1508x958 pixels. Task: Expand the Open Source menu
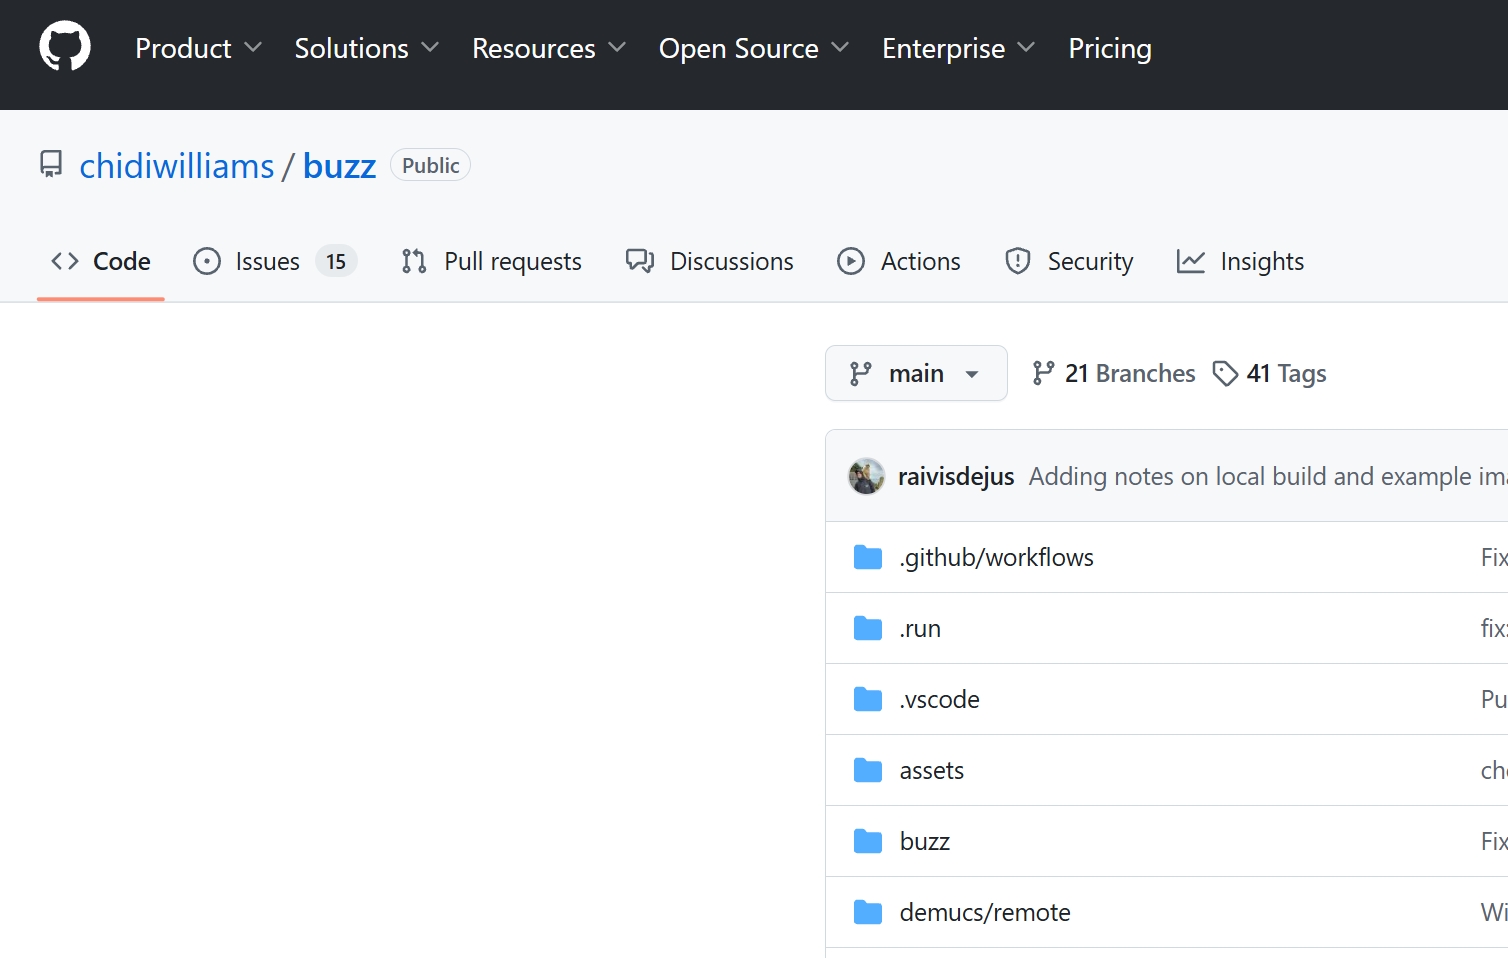coord(753,48)
